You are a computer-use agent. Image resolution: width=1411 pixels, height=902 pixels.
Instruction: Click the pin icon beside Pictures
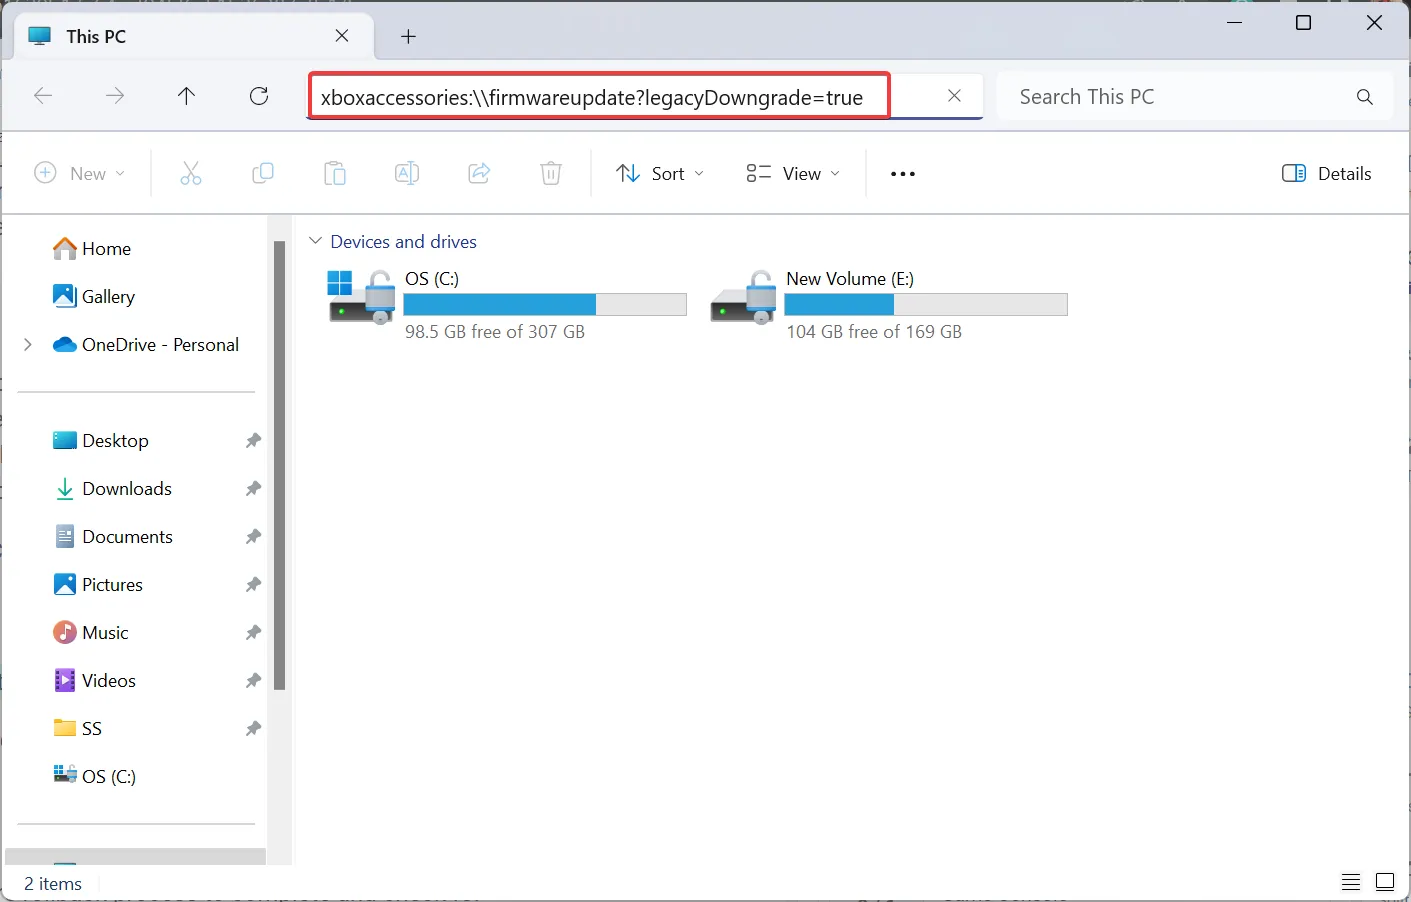point(253,584)
